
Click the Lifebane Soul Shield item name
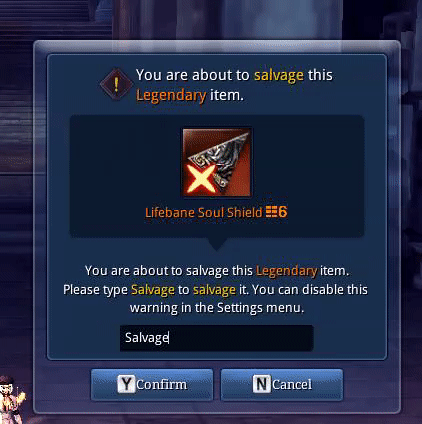point(204,212)
